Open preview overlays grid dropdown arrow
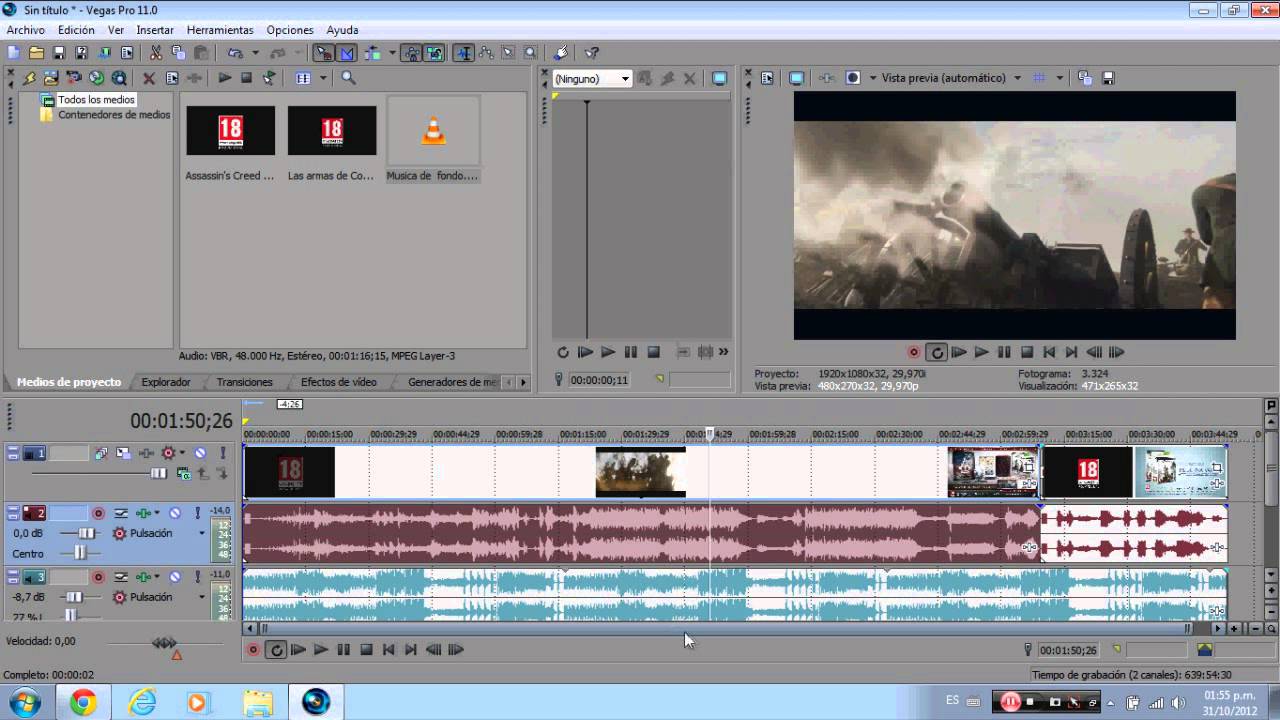The image size is (1280, 720). click(x=1059, y=78)
